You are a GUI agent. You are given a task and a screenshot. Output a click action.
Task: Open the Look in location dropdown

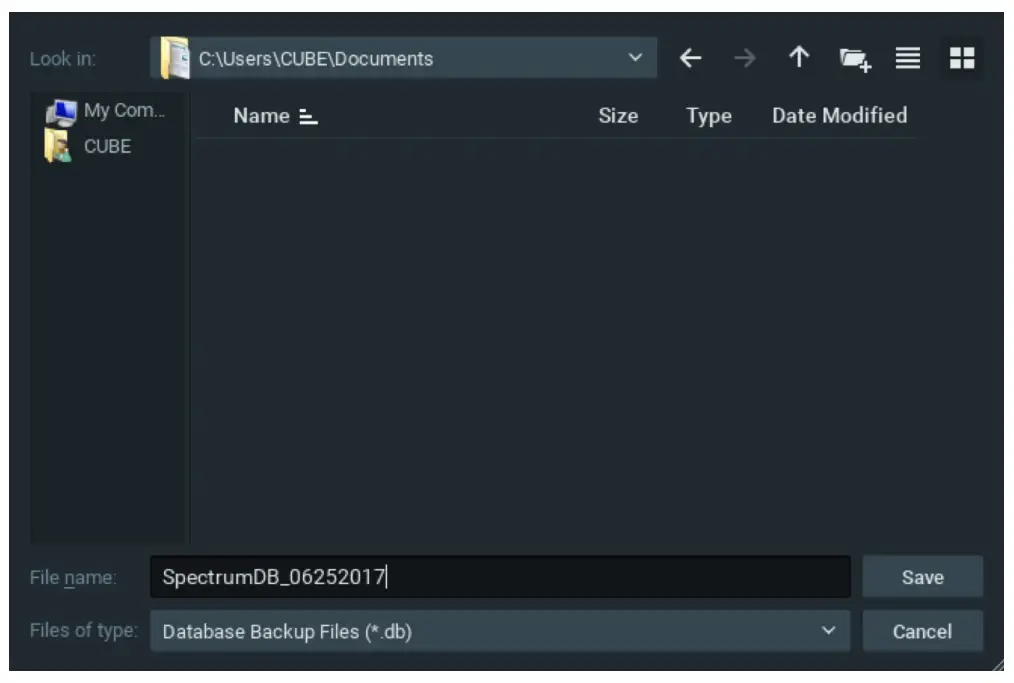(x=634, y=57)
